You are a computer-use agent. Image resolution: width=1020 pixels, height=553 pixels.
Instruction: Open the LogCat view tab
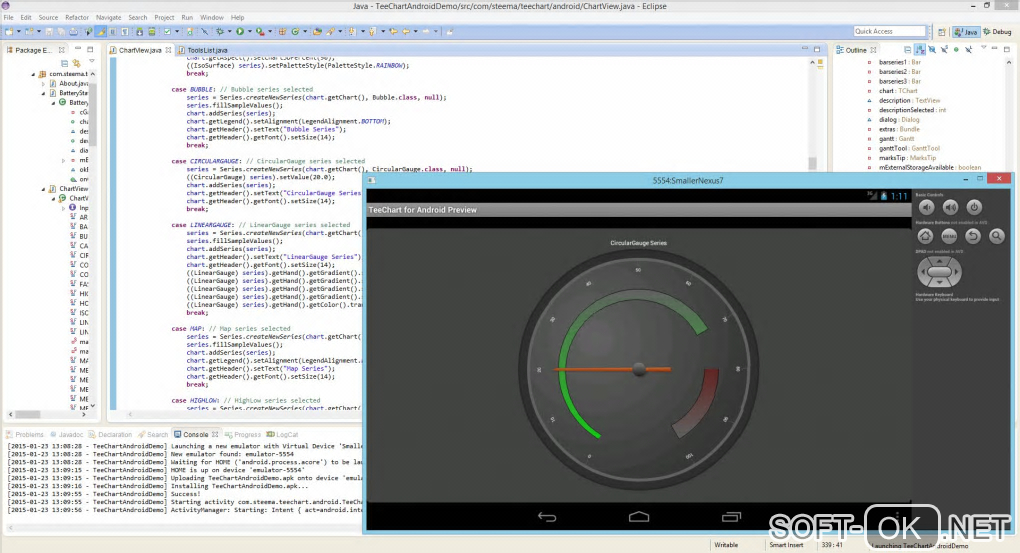click(286, 435)
